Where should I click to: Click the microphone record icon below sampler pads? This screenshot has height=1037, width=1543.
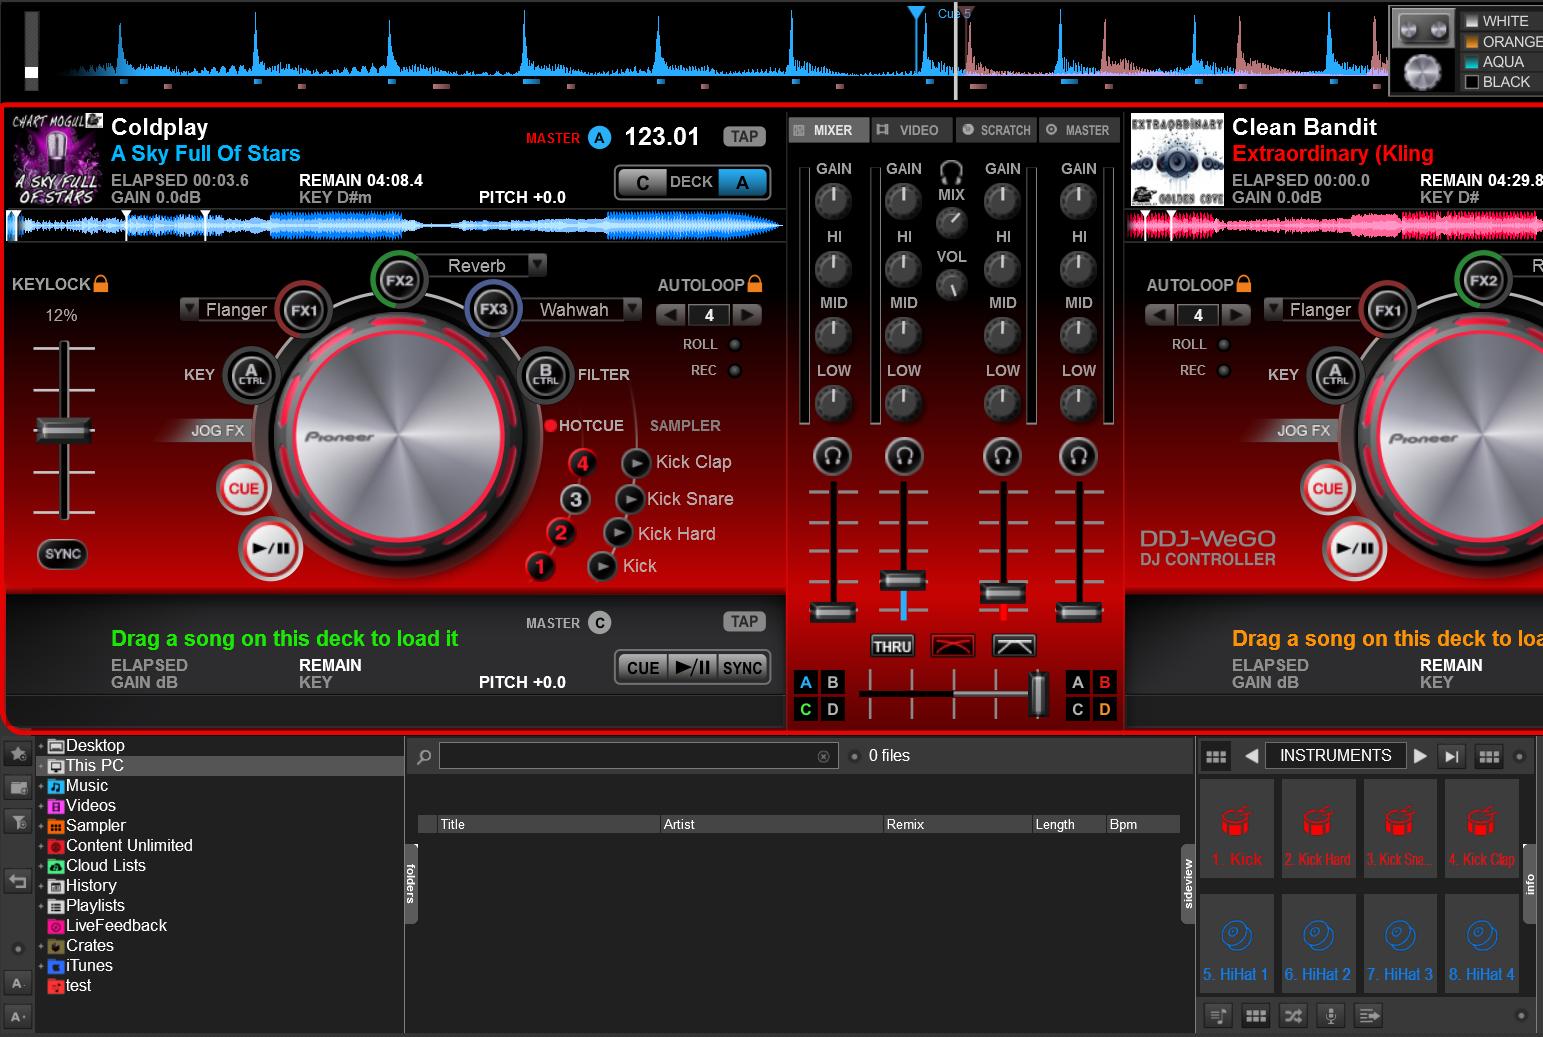(x=1330, y=1016)
